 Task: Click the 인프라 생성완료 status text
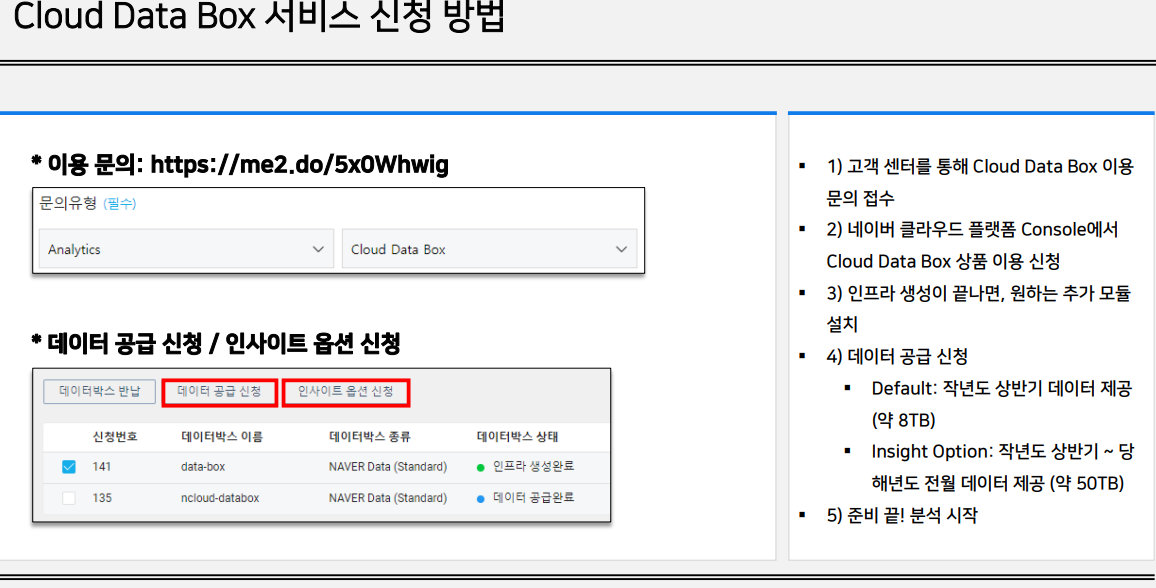[533, 466]
